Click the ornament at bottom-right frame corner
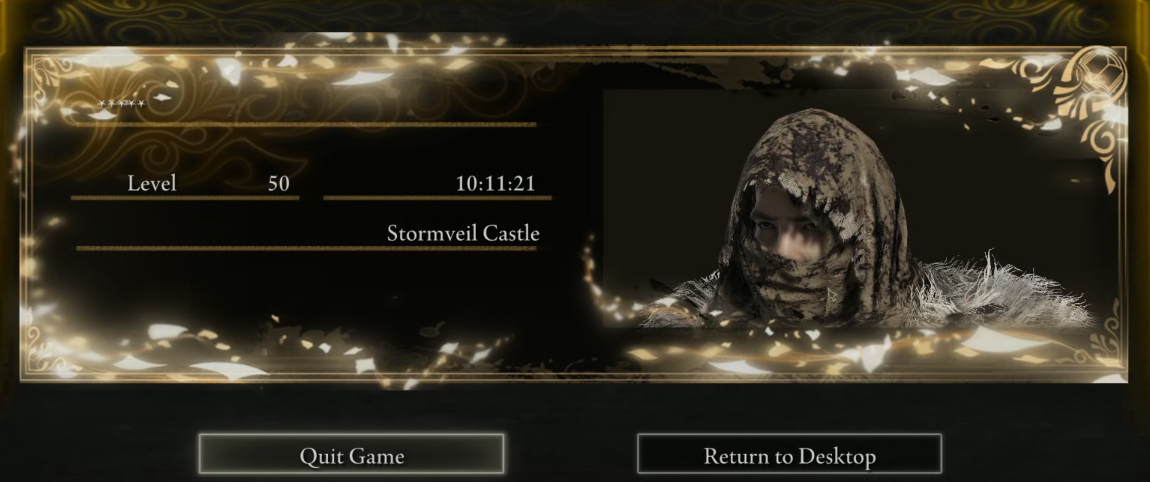The width and height of the screenshot is (1150, 482). [x=1106, y=345]
